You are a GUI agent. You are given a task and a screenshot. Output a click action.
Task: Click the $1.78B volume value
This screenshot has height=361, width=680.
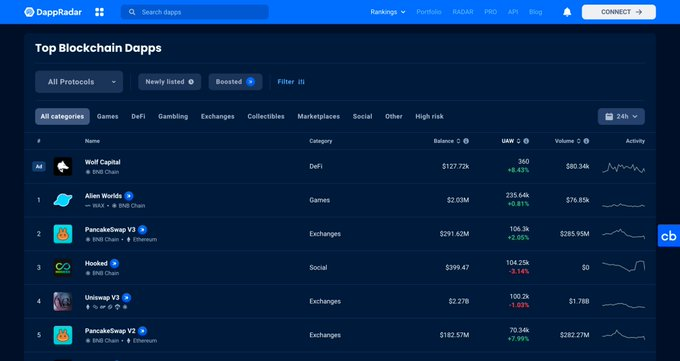(579, 302)
